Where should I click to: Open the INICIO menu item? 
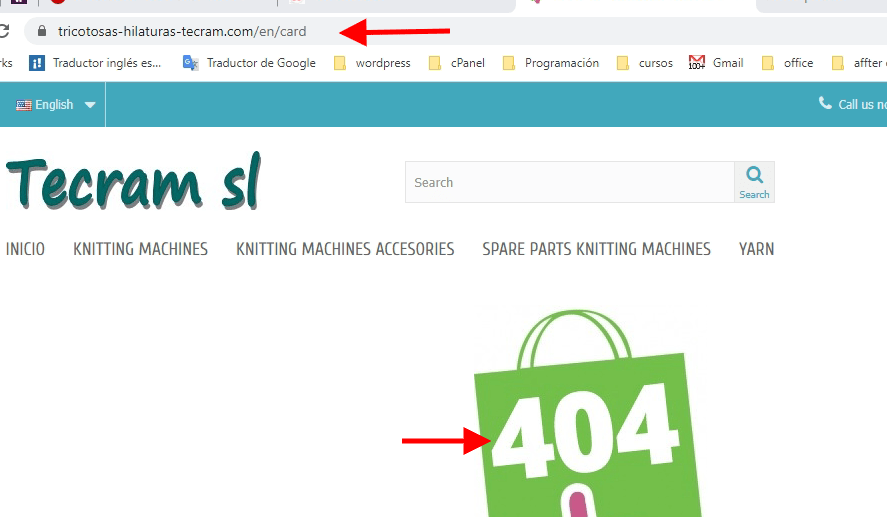point(25,249)
